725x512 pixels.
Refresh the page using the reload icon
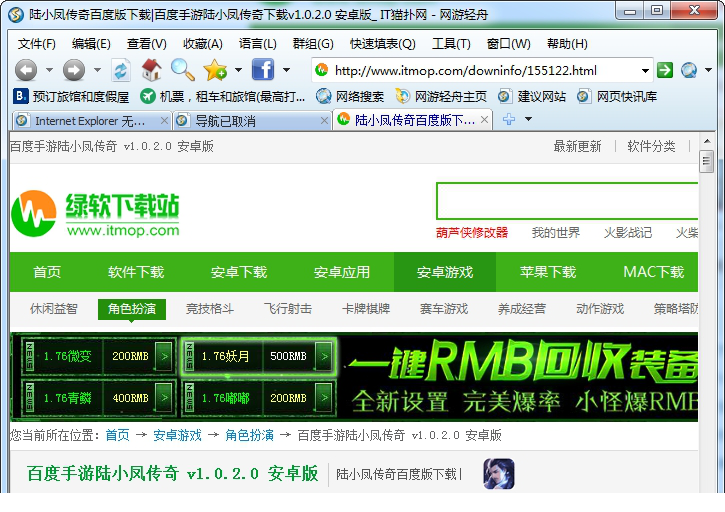pyautogui.click(x=121, y=70)
